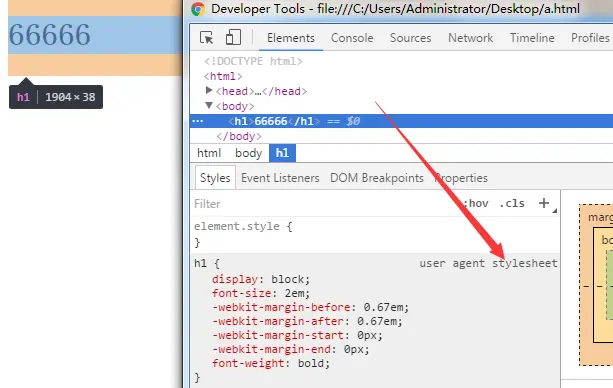Open the Event Listeners sub-tab

[x=280, y=178]
